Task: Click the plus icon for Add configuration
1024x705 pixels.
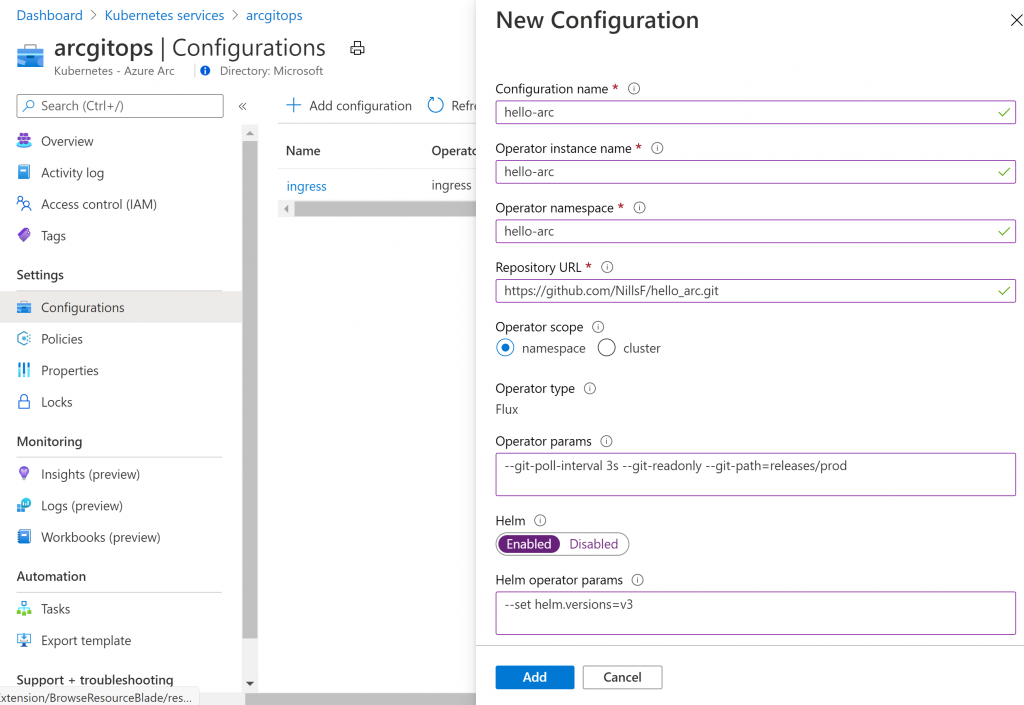Action: point(294,105)
